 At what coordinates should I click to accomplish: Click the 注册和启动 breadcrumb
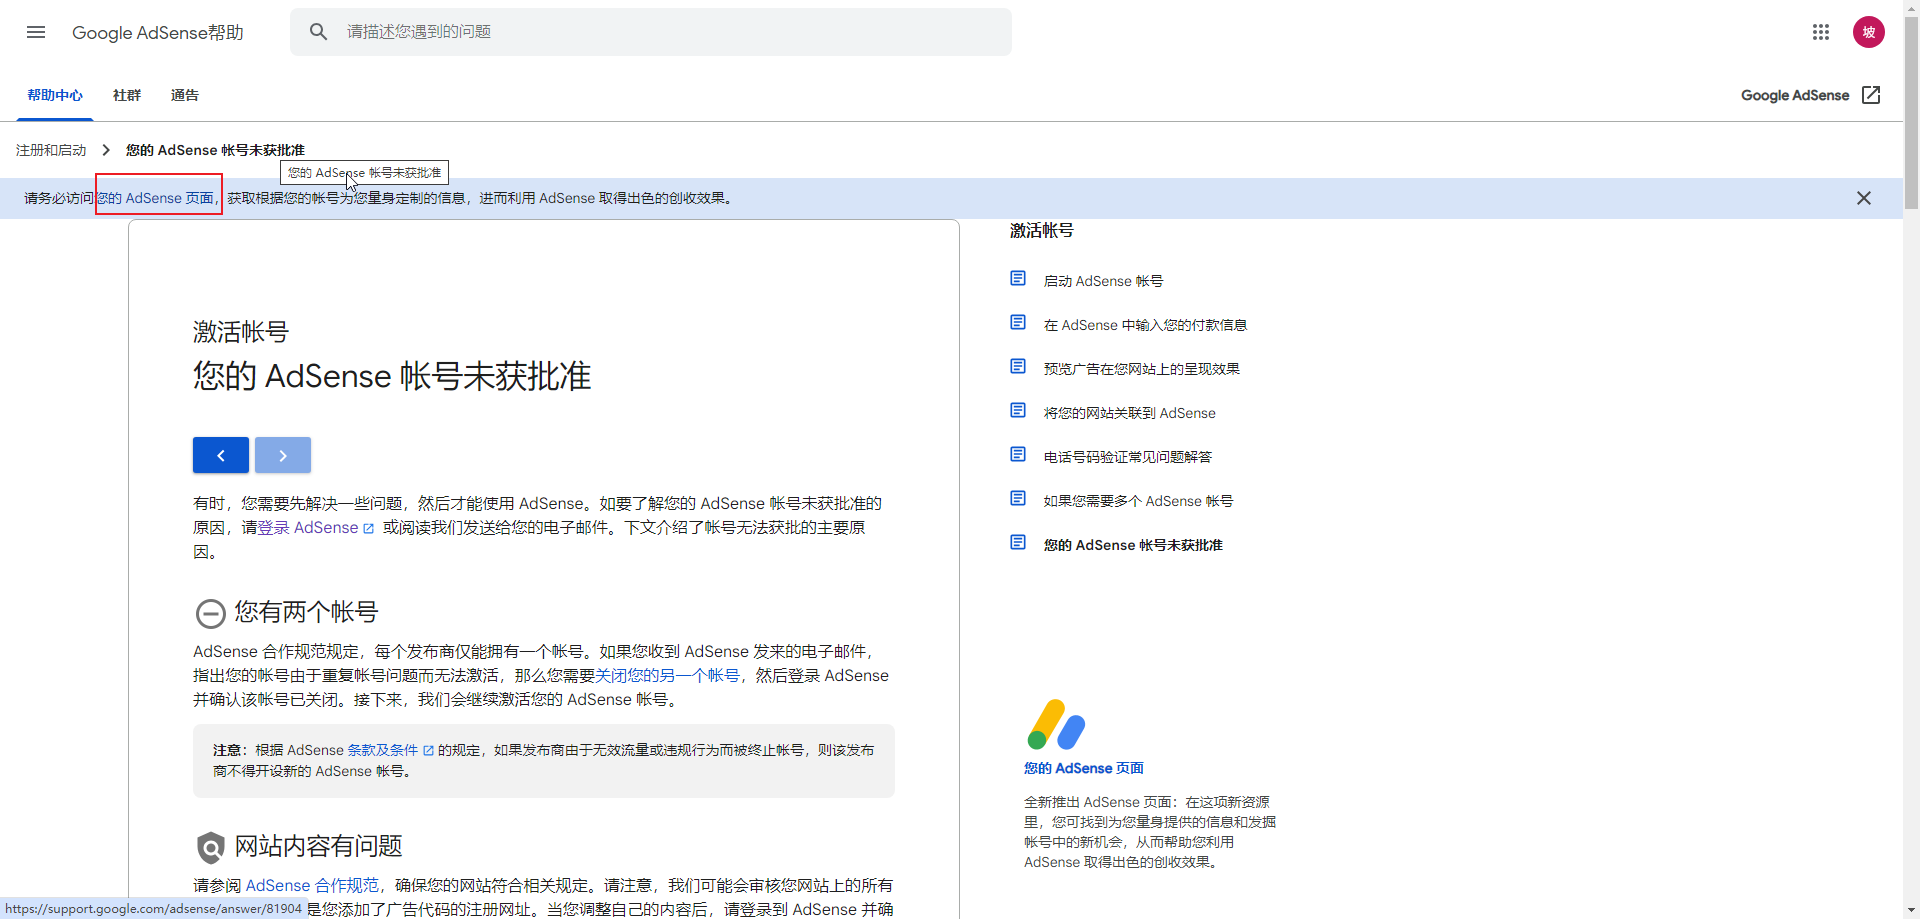pyautogui.click(x=51, y=150)
